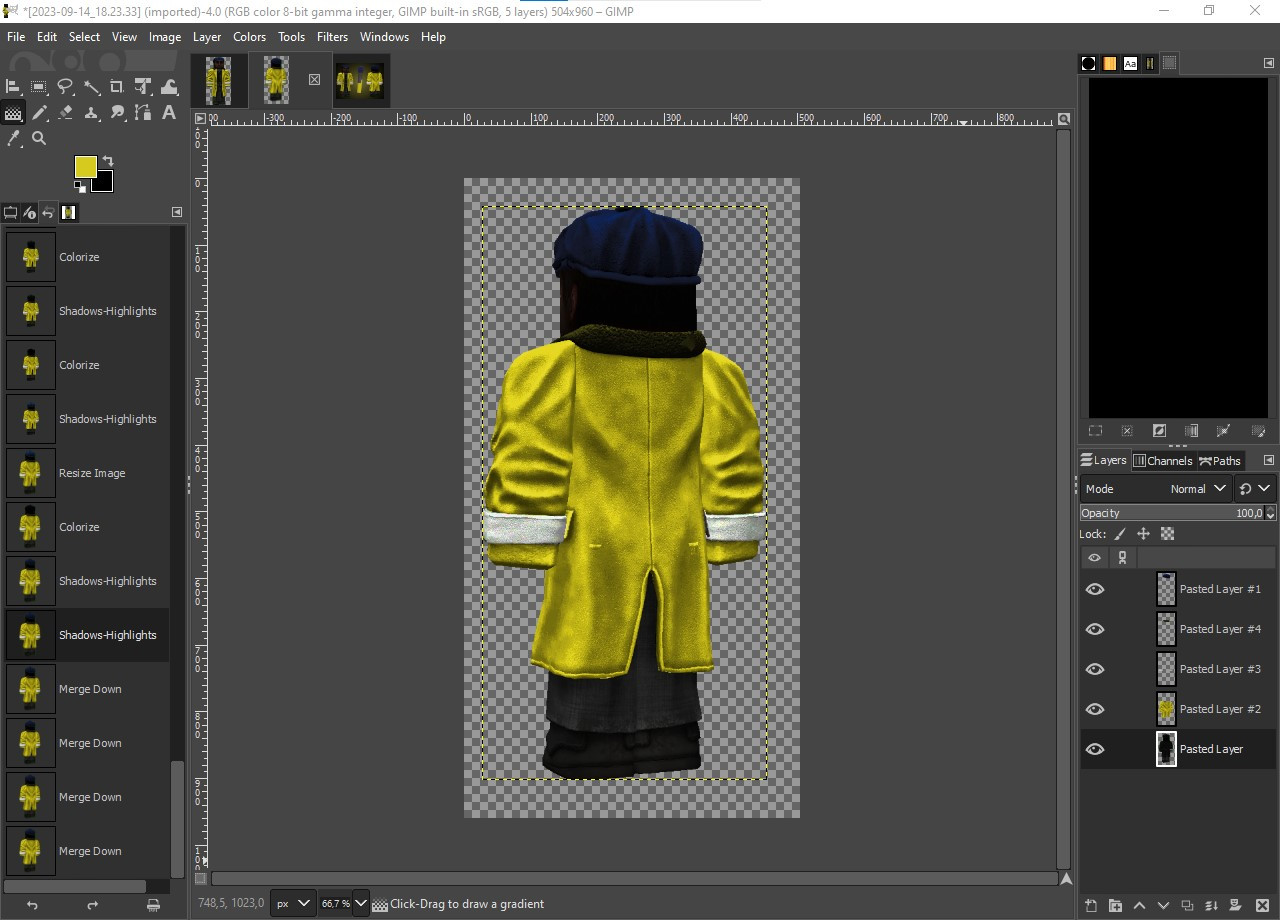Screen dimensions: 1280x920
Task: Open the Undo History dock configuration menu
Action: point(177,212)
